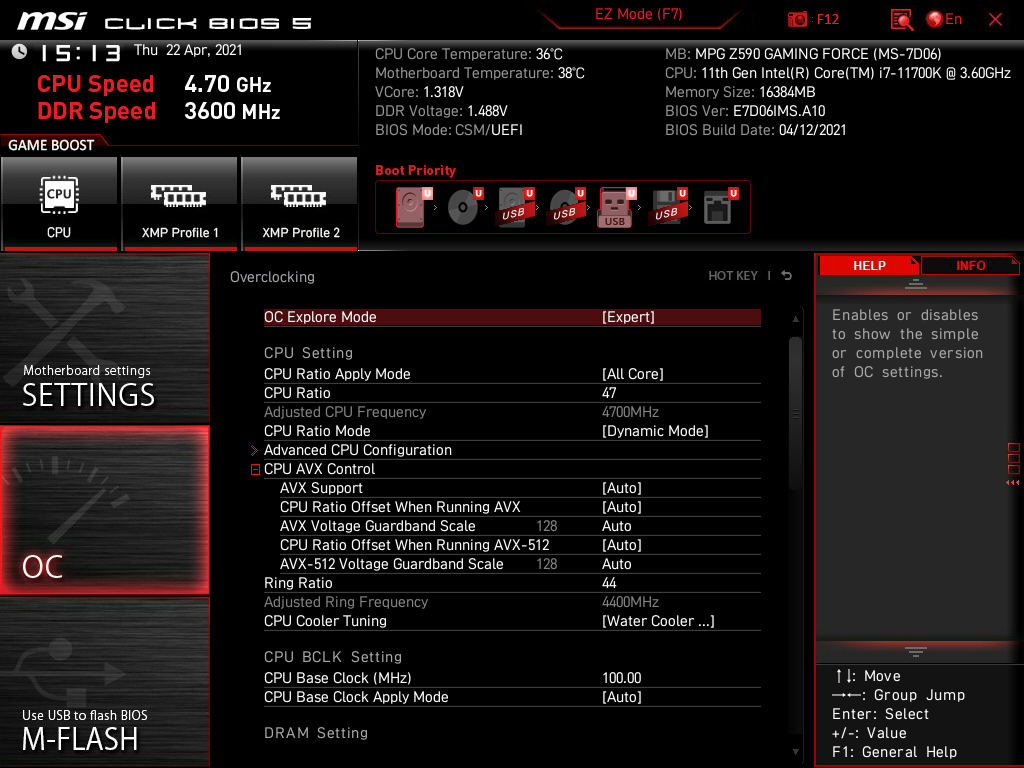Click the back arrow icon beside HOT KEY

(787, 276)
